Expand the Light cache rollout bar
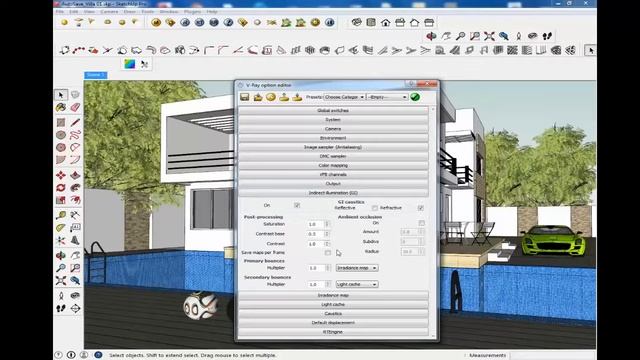Image resolution: width=640 pixels, height=360 pixels. coord(333,304)
